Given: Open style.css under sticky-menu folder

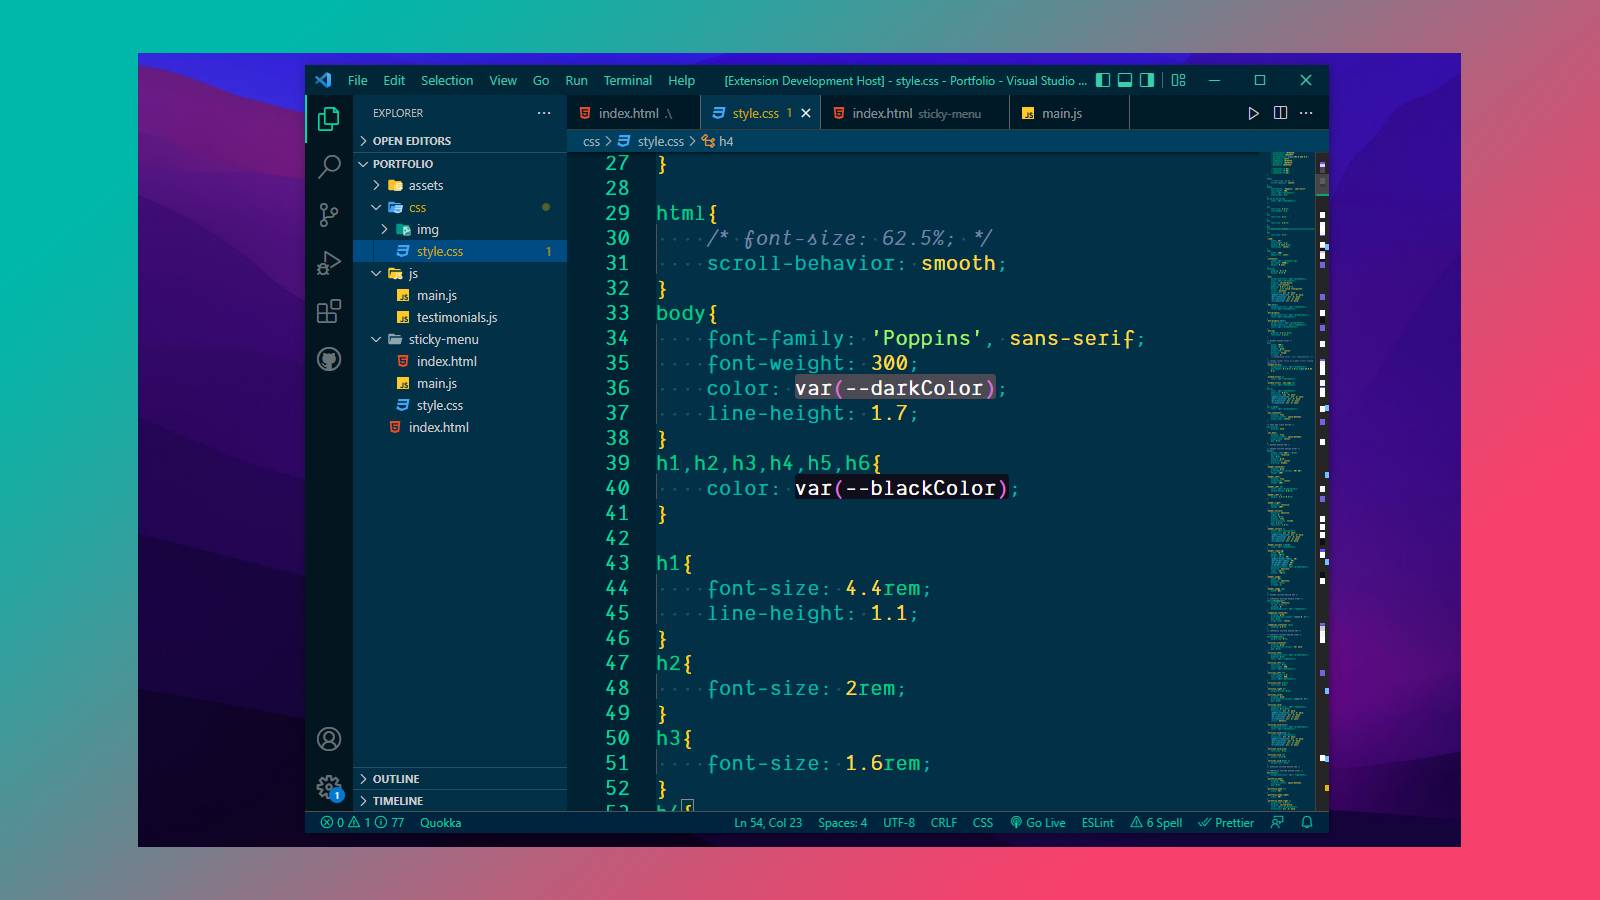Looking at the screenshot, I should tap(460, 405).
